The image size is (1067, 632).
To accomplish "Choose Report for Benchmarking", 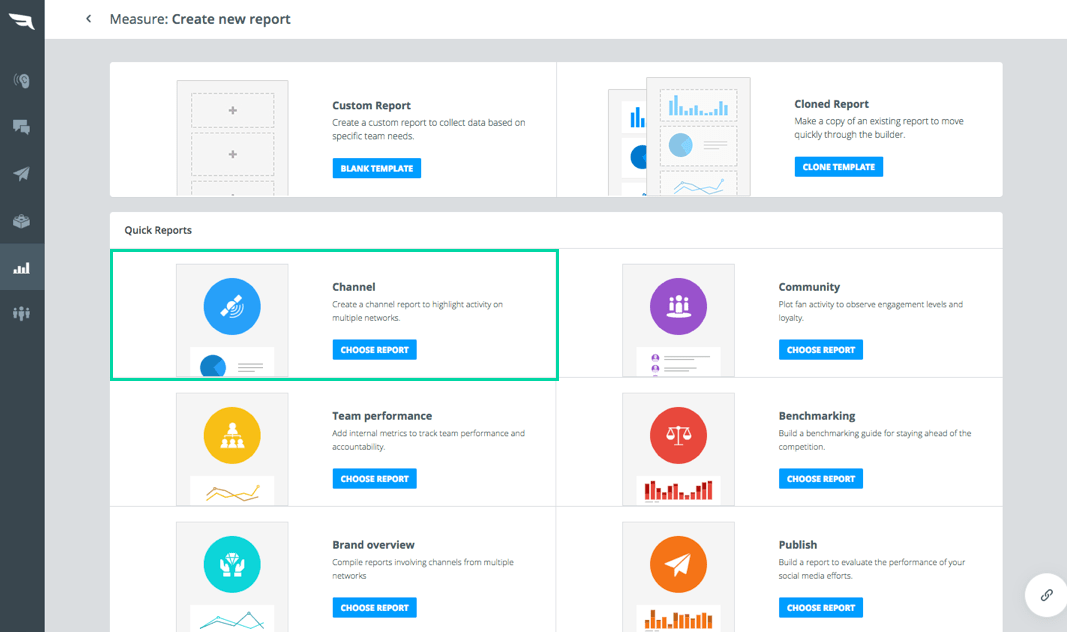I will click(821, 478).
